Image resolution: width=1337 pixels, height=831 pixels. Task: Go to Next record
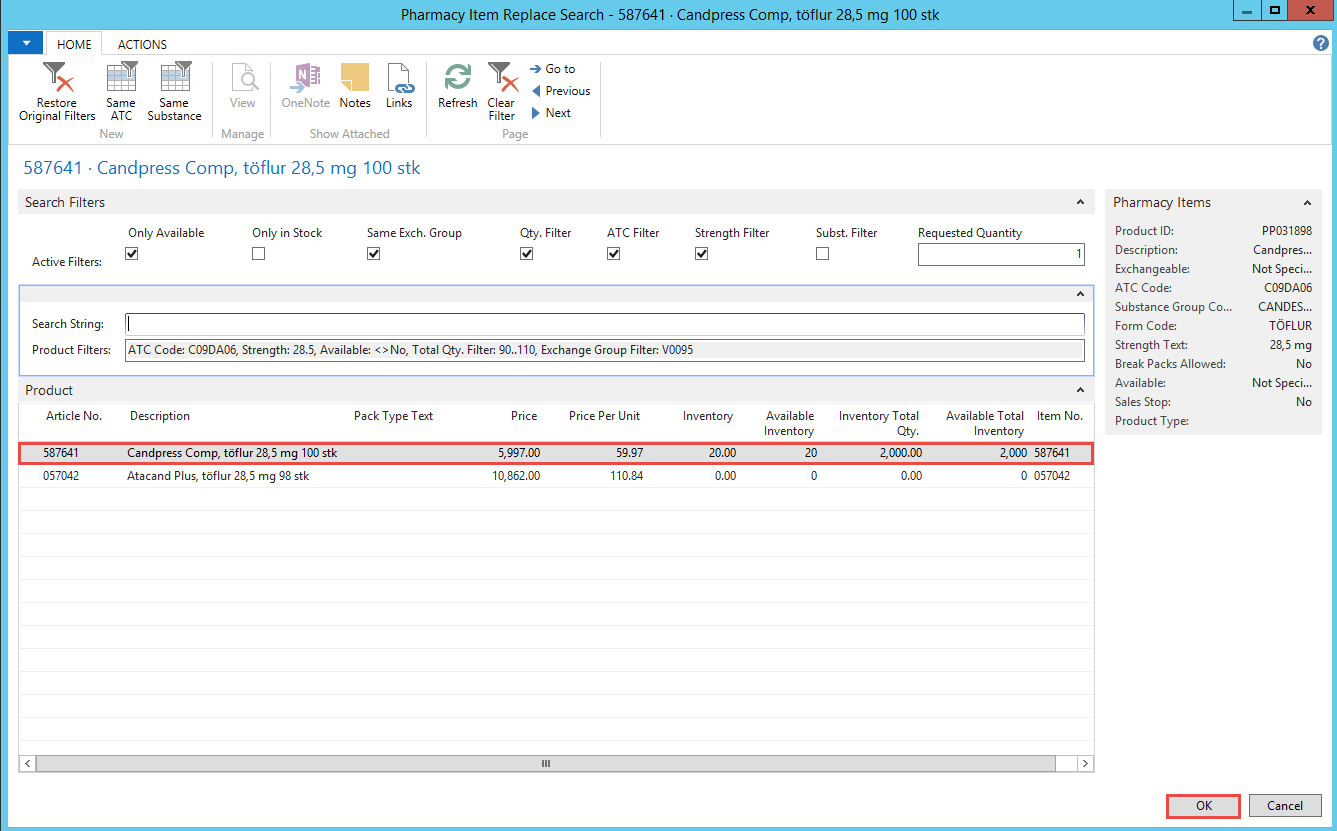[x=551, y=113]
